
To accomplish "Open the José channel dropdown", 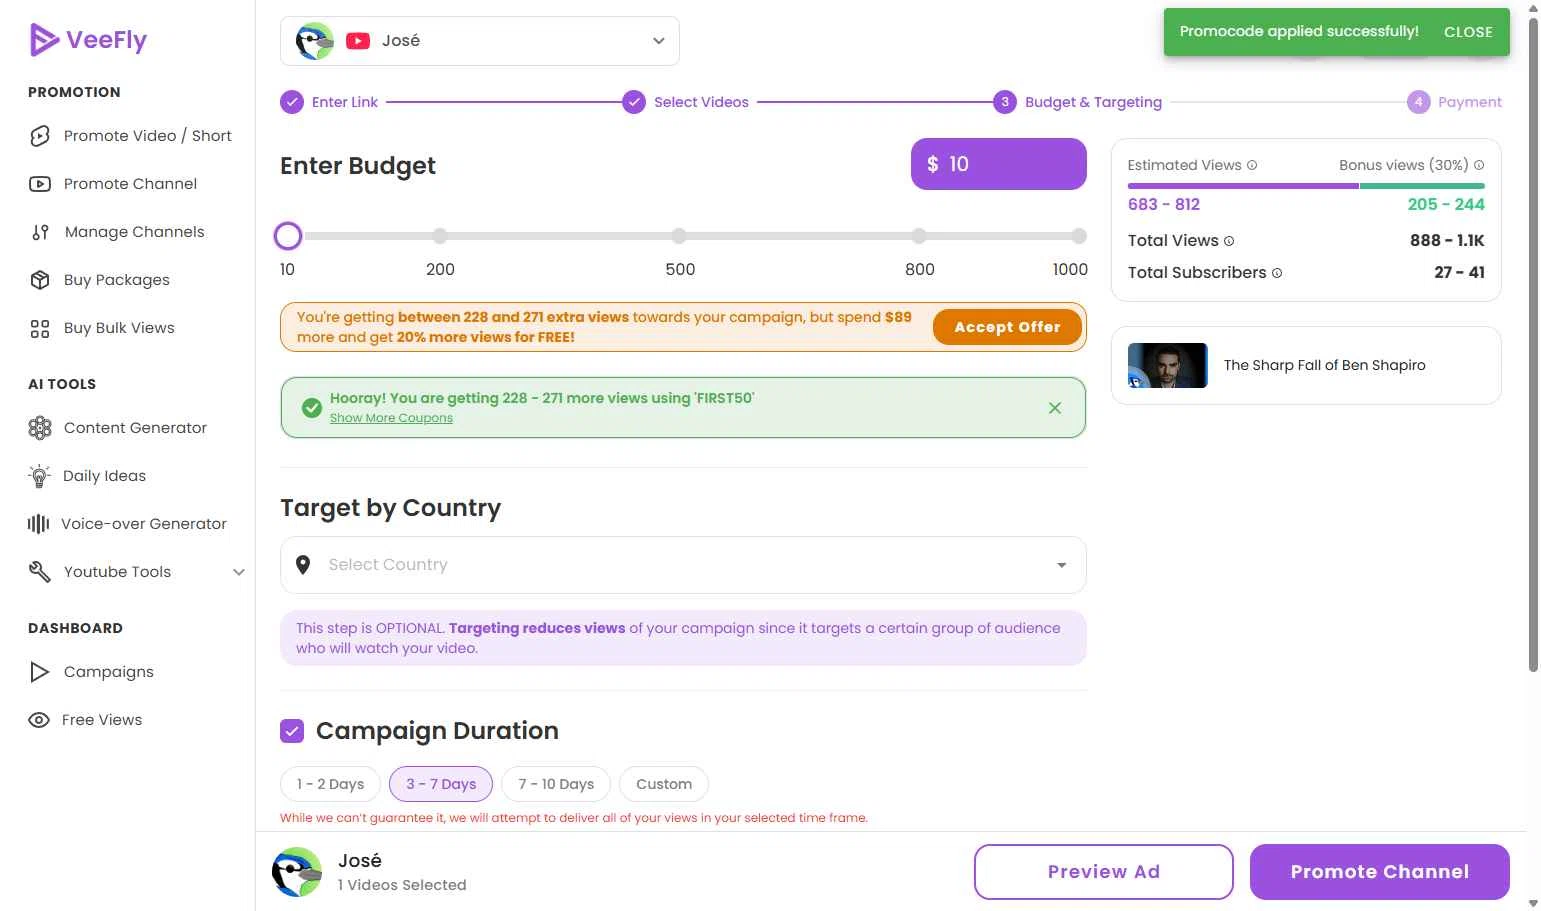I will (480, 41).
